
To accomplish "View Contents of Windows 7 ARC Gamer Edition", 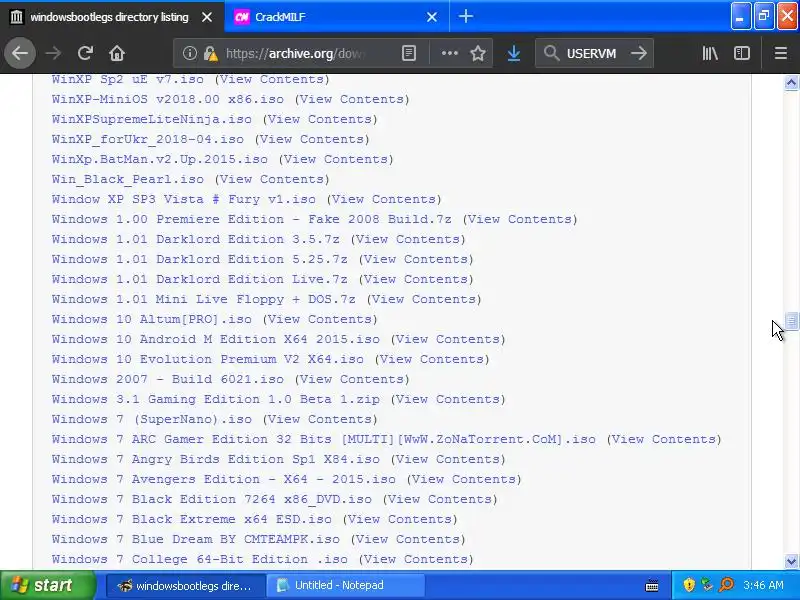I will point(664,439).
